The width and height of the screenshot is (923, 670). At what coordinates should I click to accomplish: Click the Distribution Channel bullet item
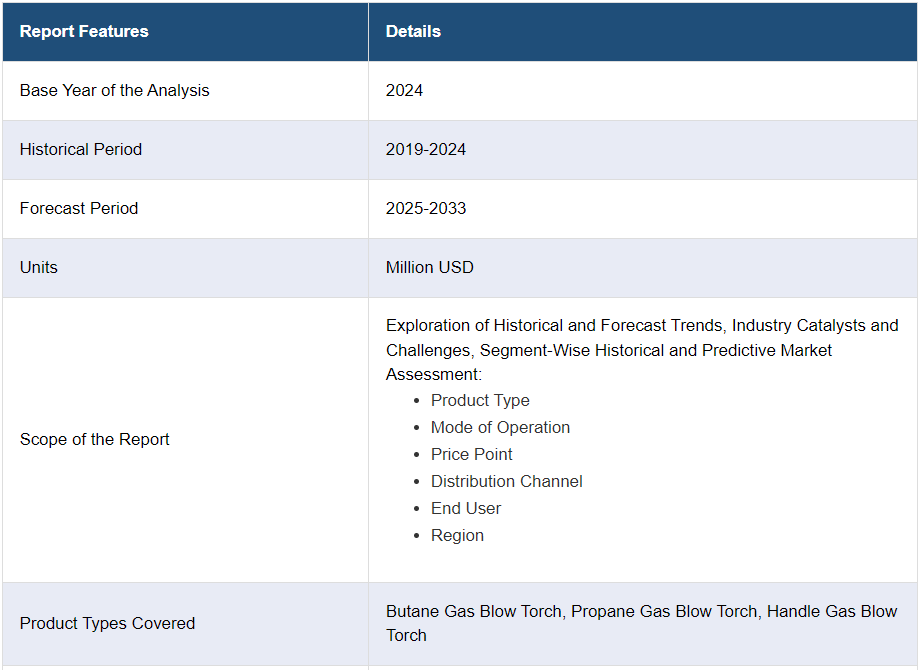pyautogui.click(x=507, y=481)
